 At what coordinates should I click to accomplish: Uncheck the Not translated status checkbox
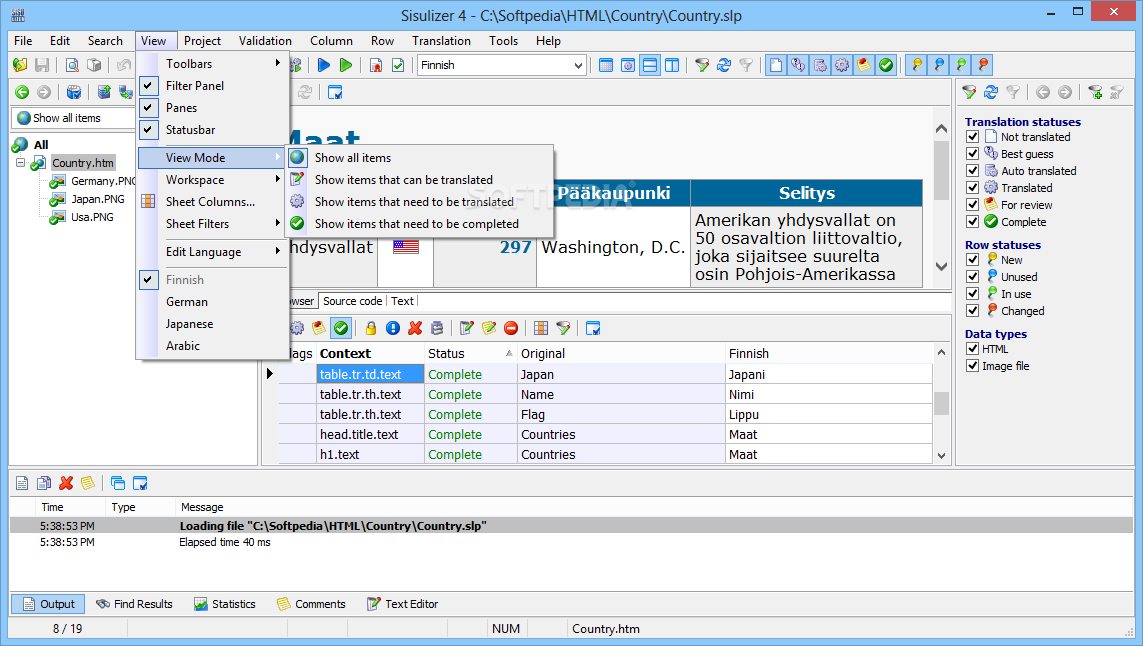(972, 136)
